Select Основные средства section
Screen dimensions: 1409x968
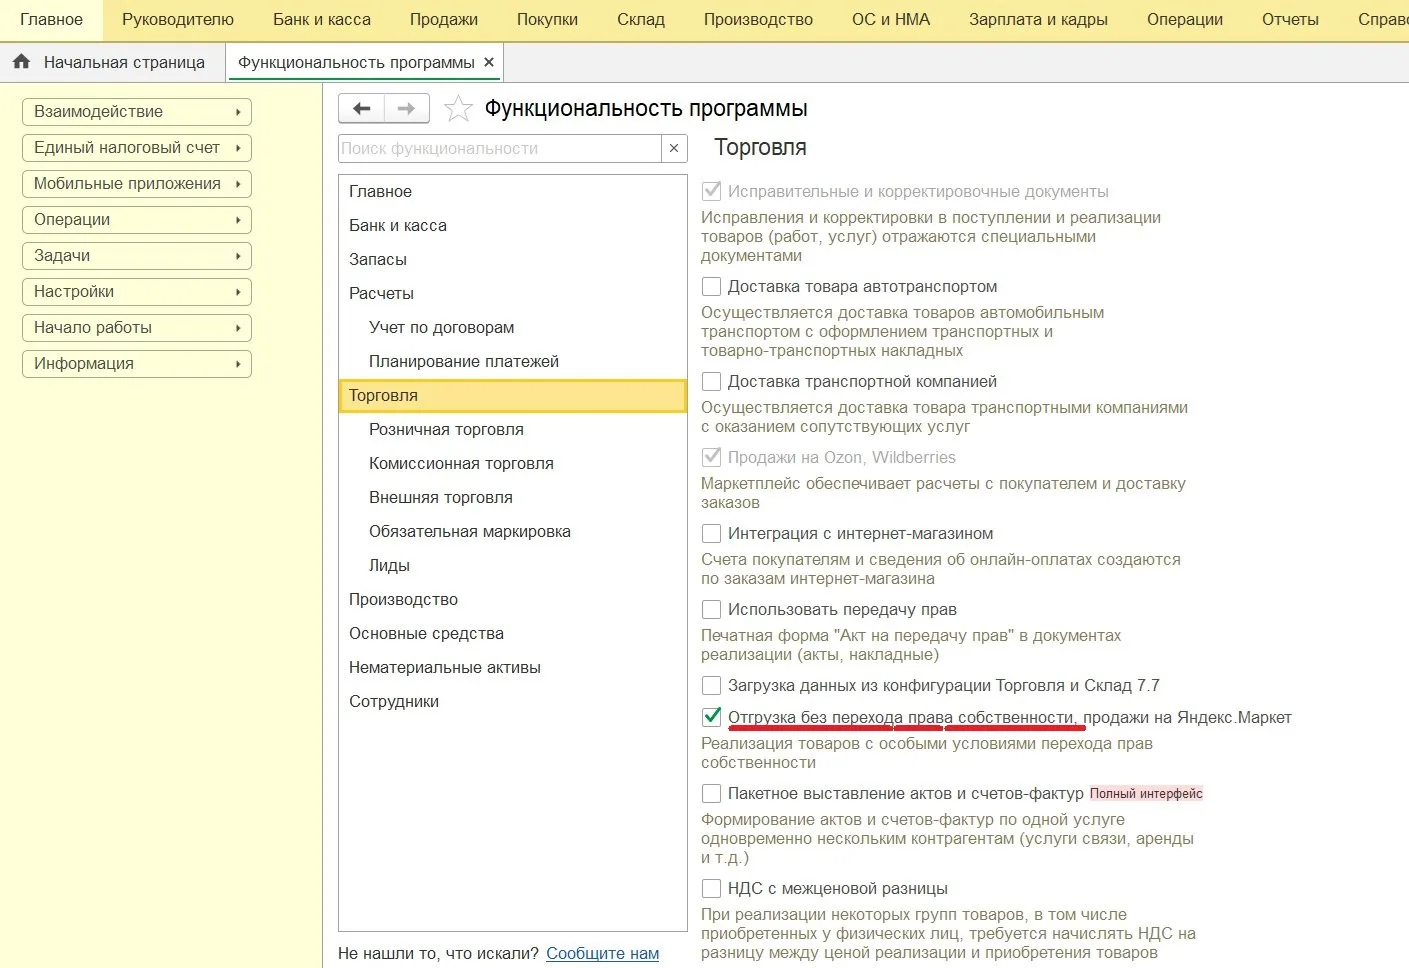(513, 633)
